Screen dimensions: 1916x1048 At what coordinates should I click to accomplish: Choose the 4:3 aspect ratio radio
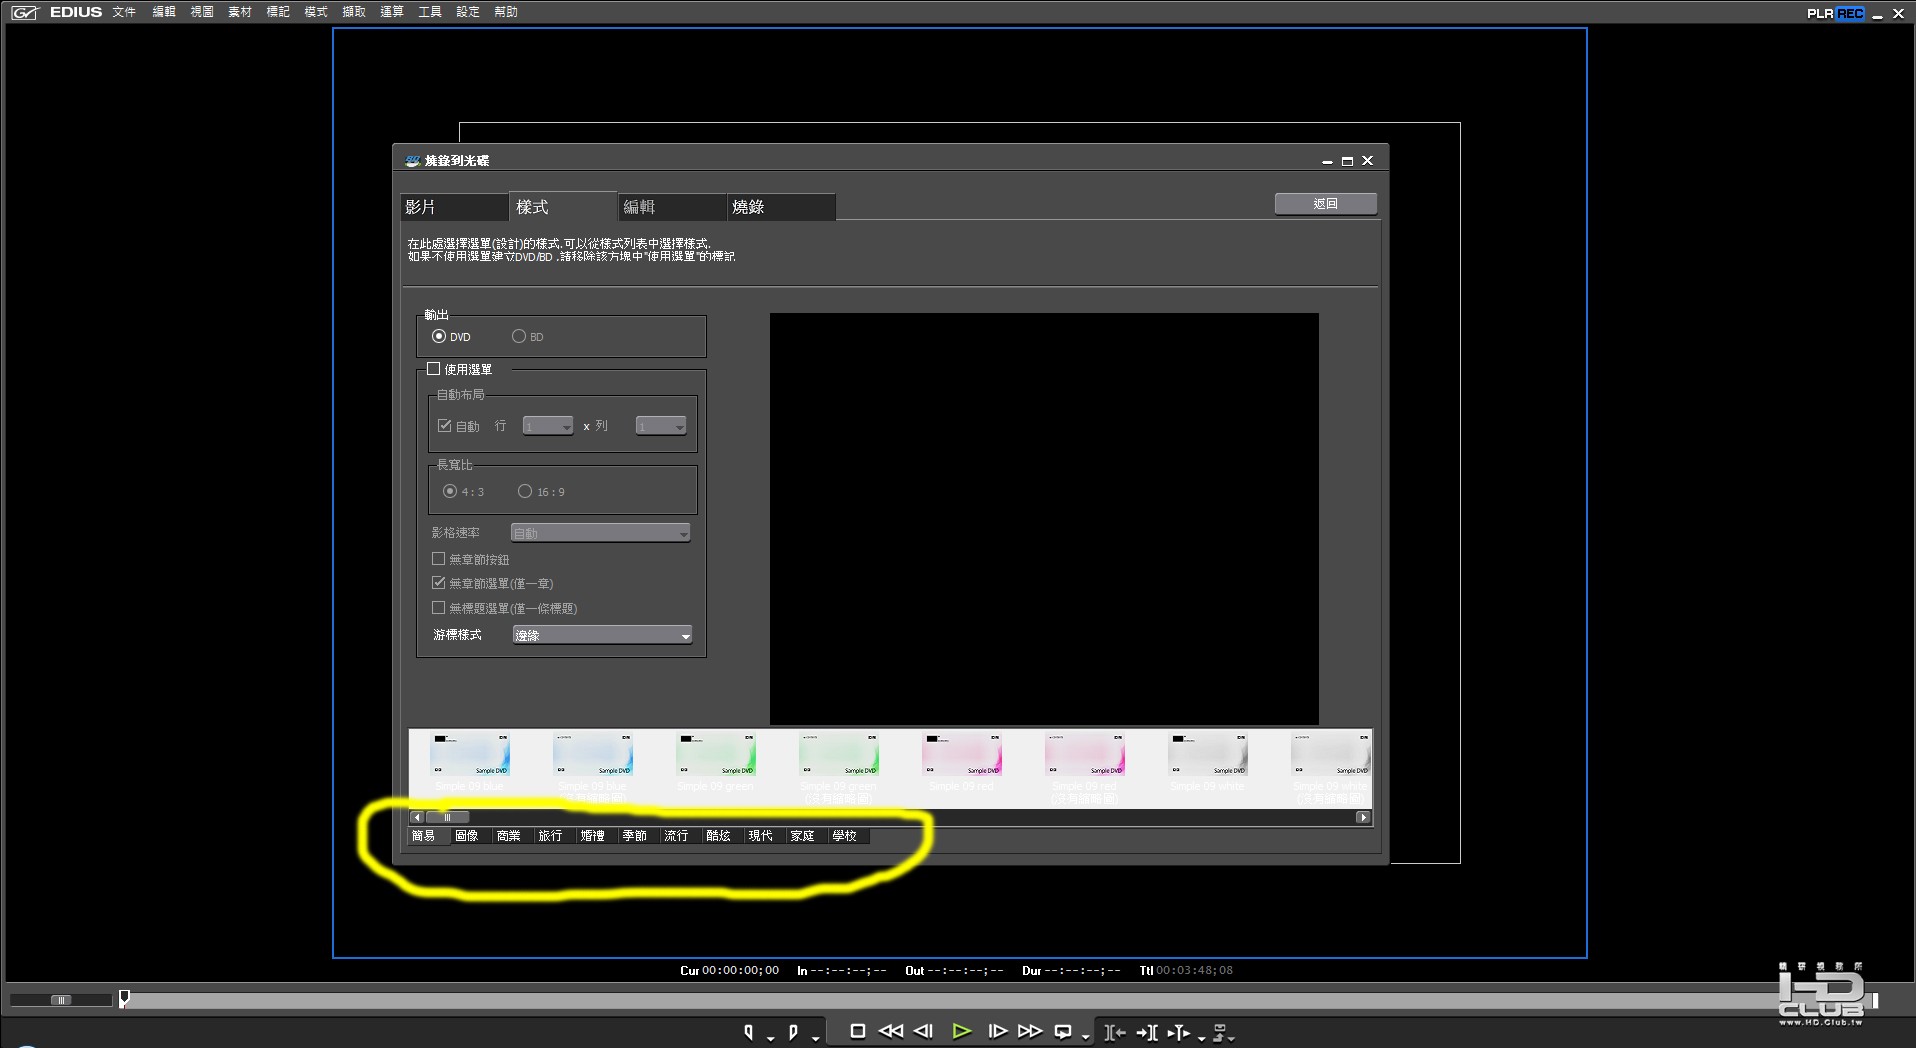[x=450, y=491]
